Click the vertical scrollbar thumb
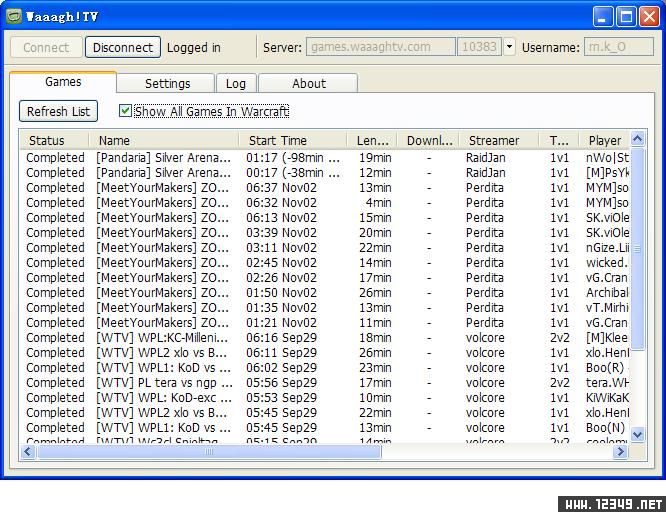 pos(638,249)
